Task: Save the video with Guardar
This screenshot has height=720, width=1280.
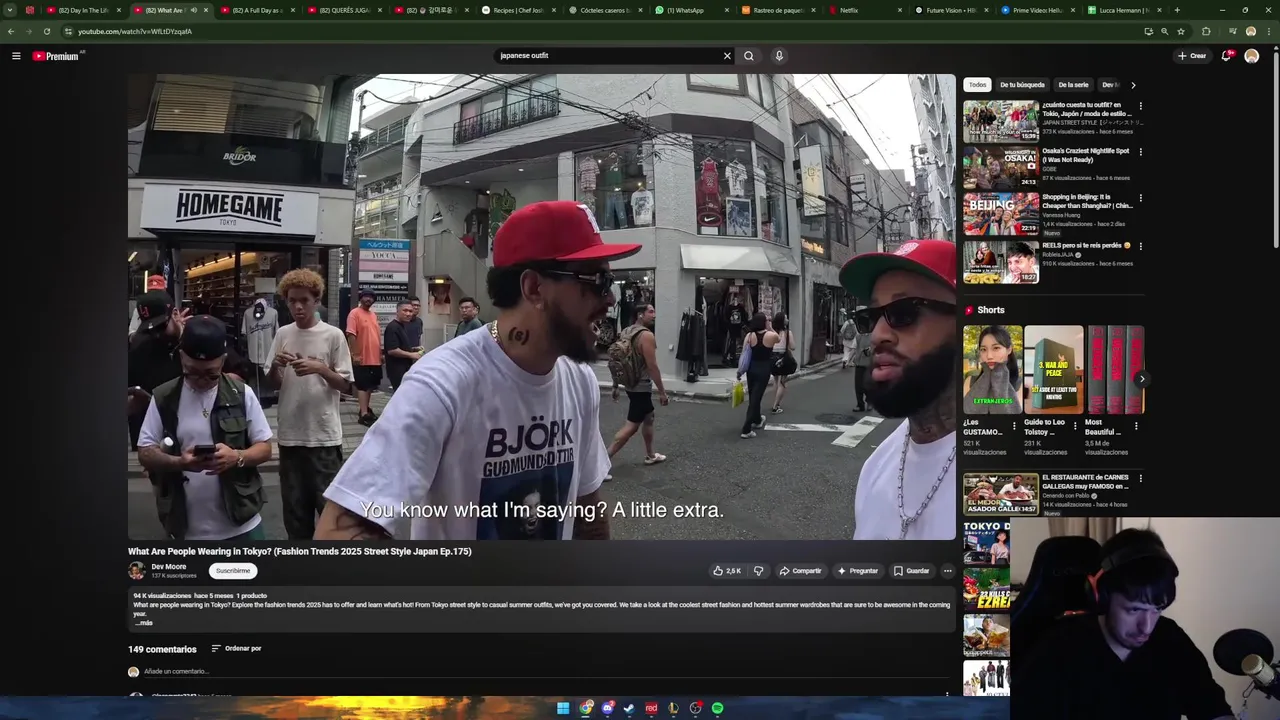Action: point(911,571)
